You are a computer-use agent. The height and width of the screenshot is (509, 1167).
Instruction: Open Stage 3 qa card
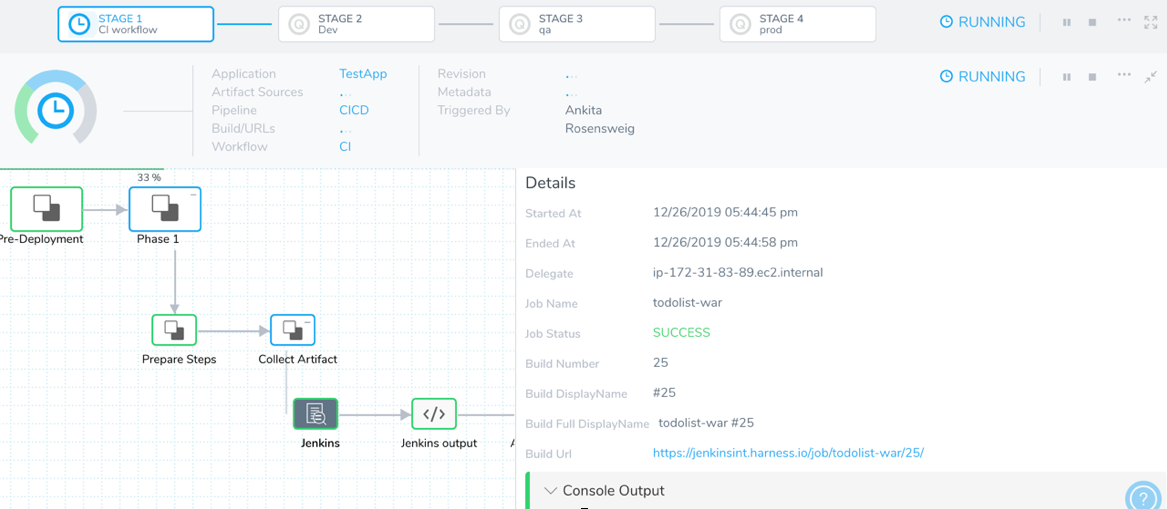pyautogui.click(x=577, y=25)
